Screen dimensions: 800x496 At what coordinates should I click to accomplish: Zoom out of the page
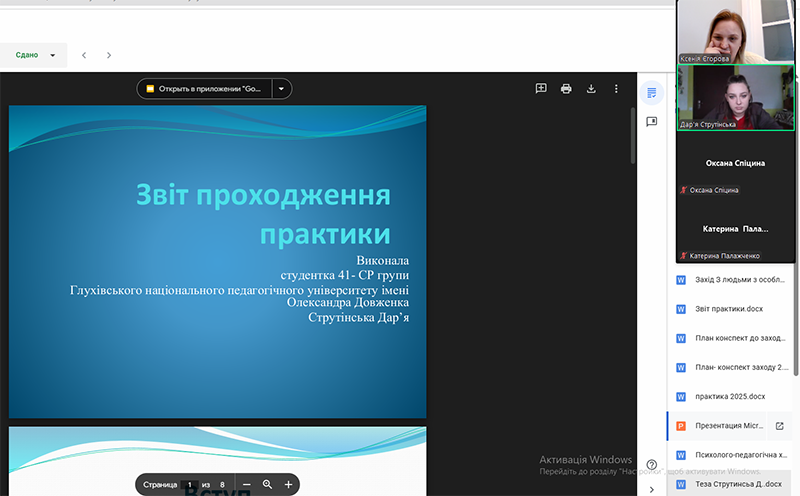coord(246,484)
